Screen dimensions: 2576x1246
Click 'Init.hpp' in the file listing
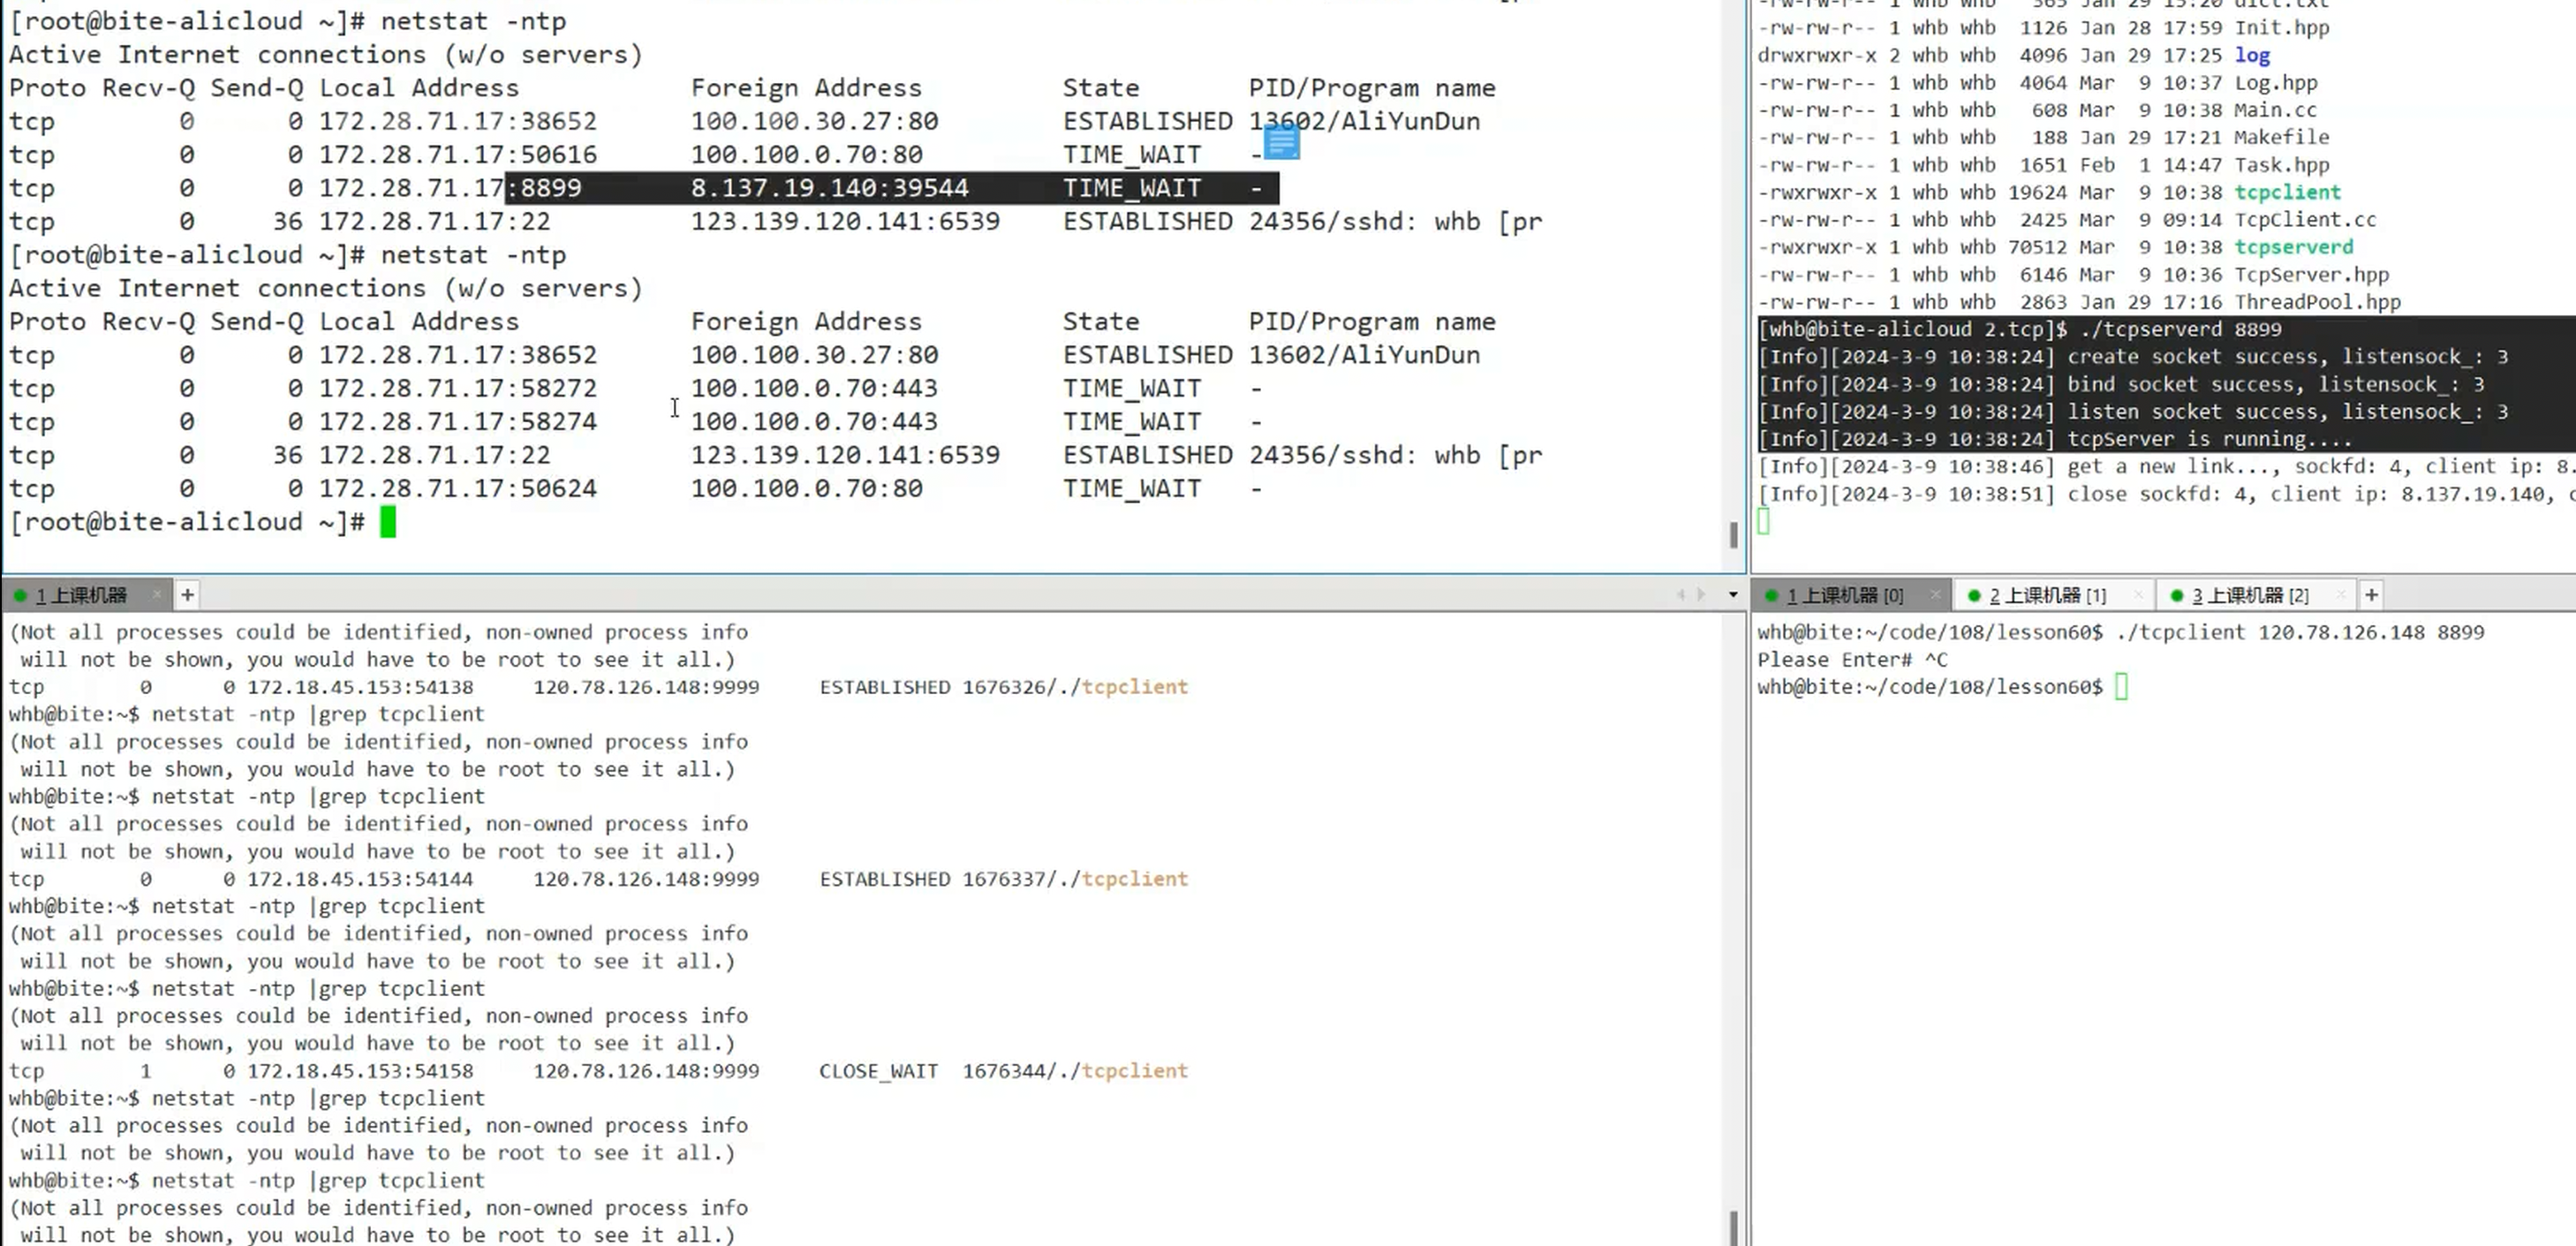click(x=2282, y=28)
